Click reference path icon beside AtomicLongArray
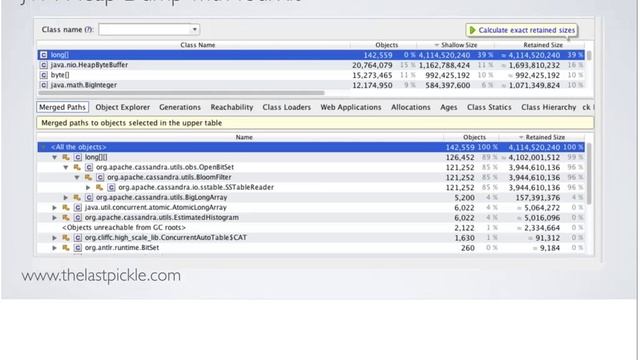Screen dimensions: 640x360 point(66,207)
